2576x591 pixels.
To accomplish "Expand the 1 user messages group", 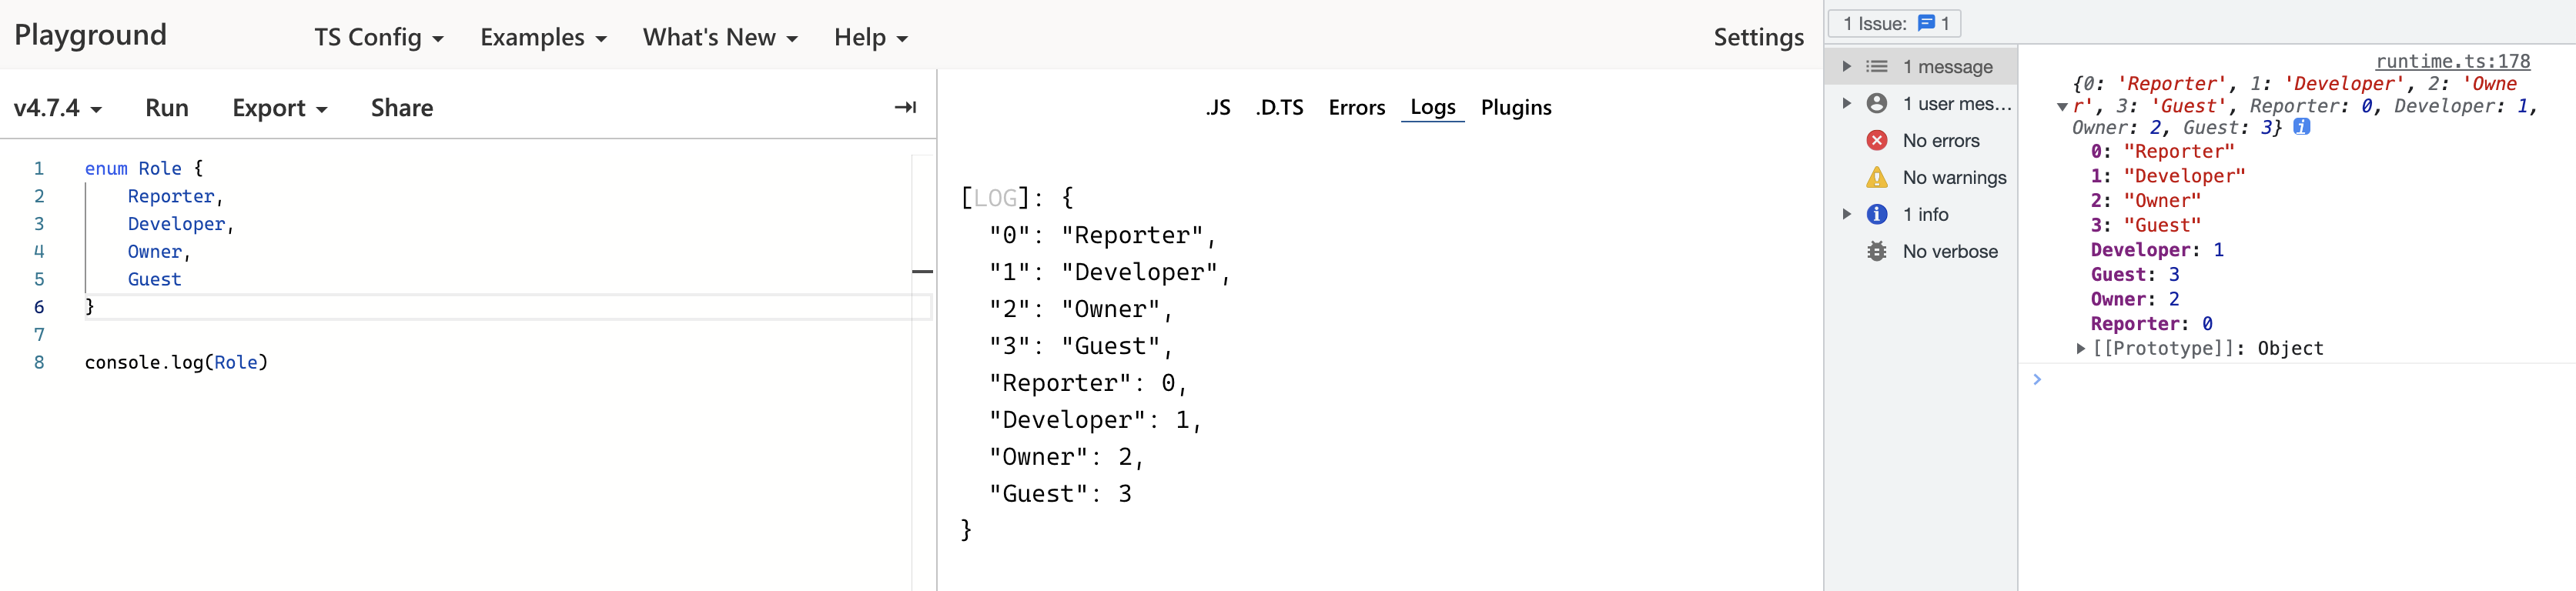I will click(1847, 103).
